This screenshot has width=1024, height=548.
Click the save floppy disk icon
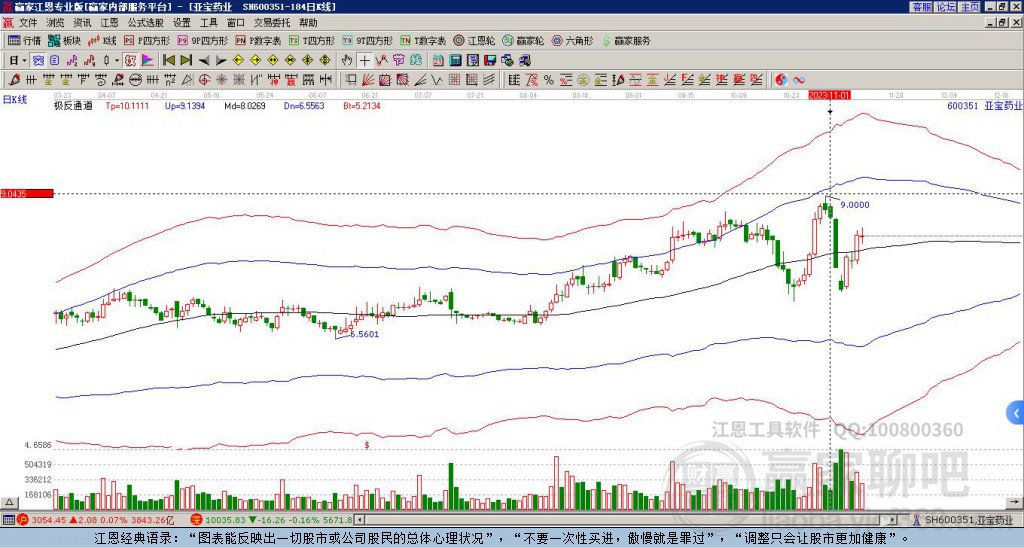[490, 61]
